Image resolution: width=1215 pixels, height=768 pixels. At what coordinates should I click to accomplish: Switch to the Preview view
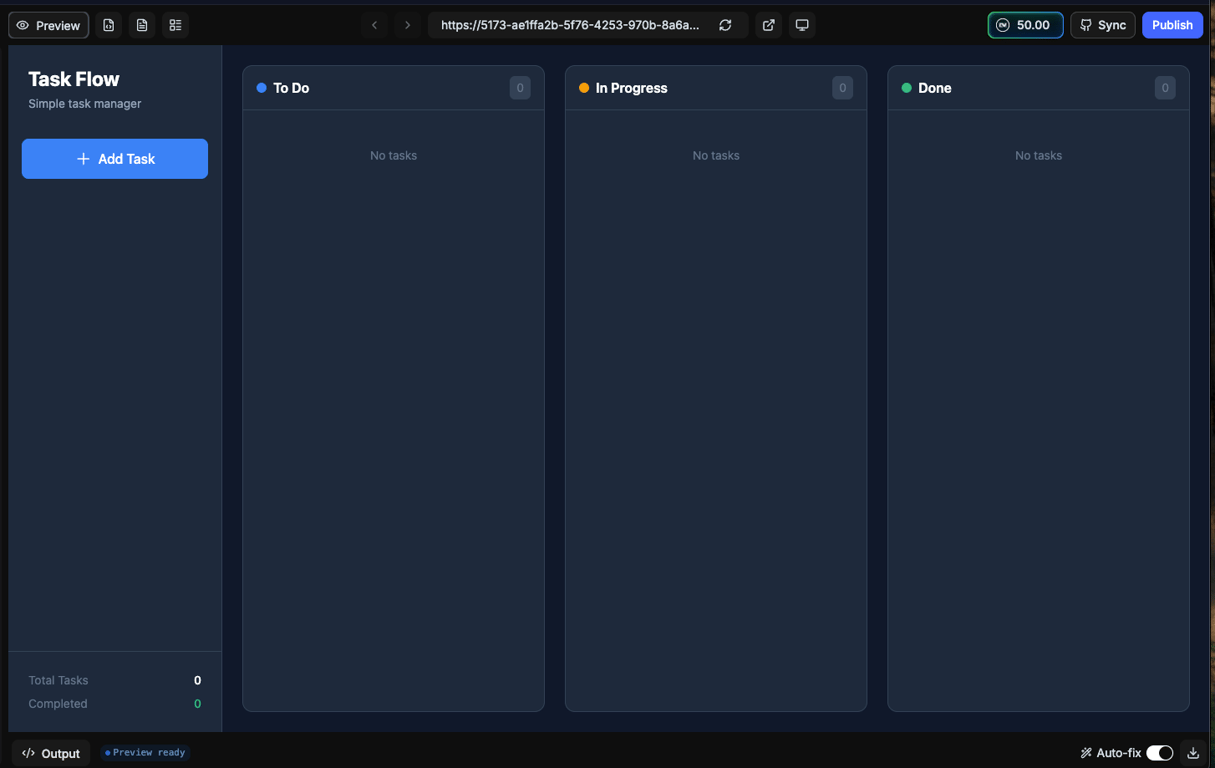48,25
